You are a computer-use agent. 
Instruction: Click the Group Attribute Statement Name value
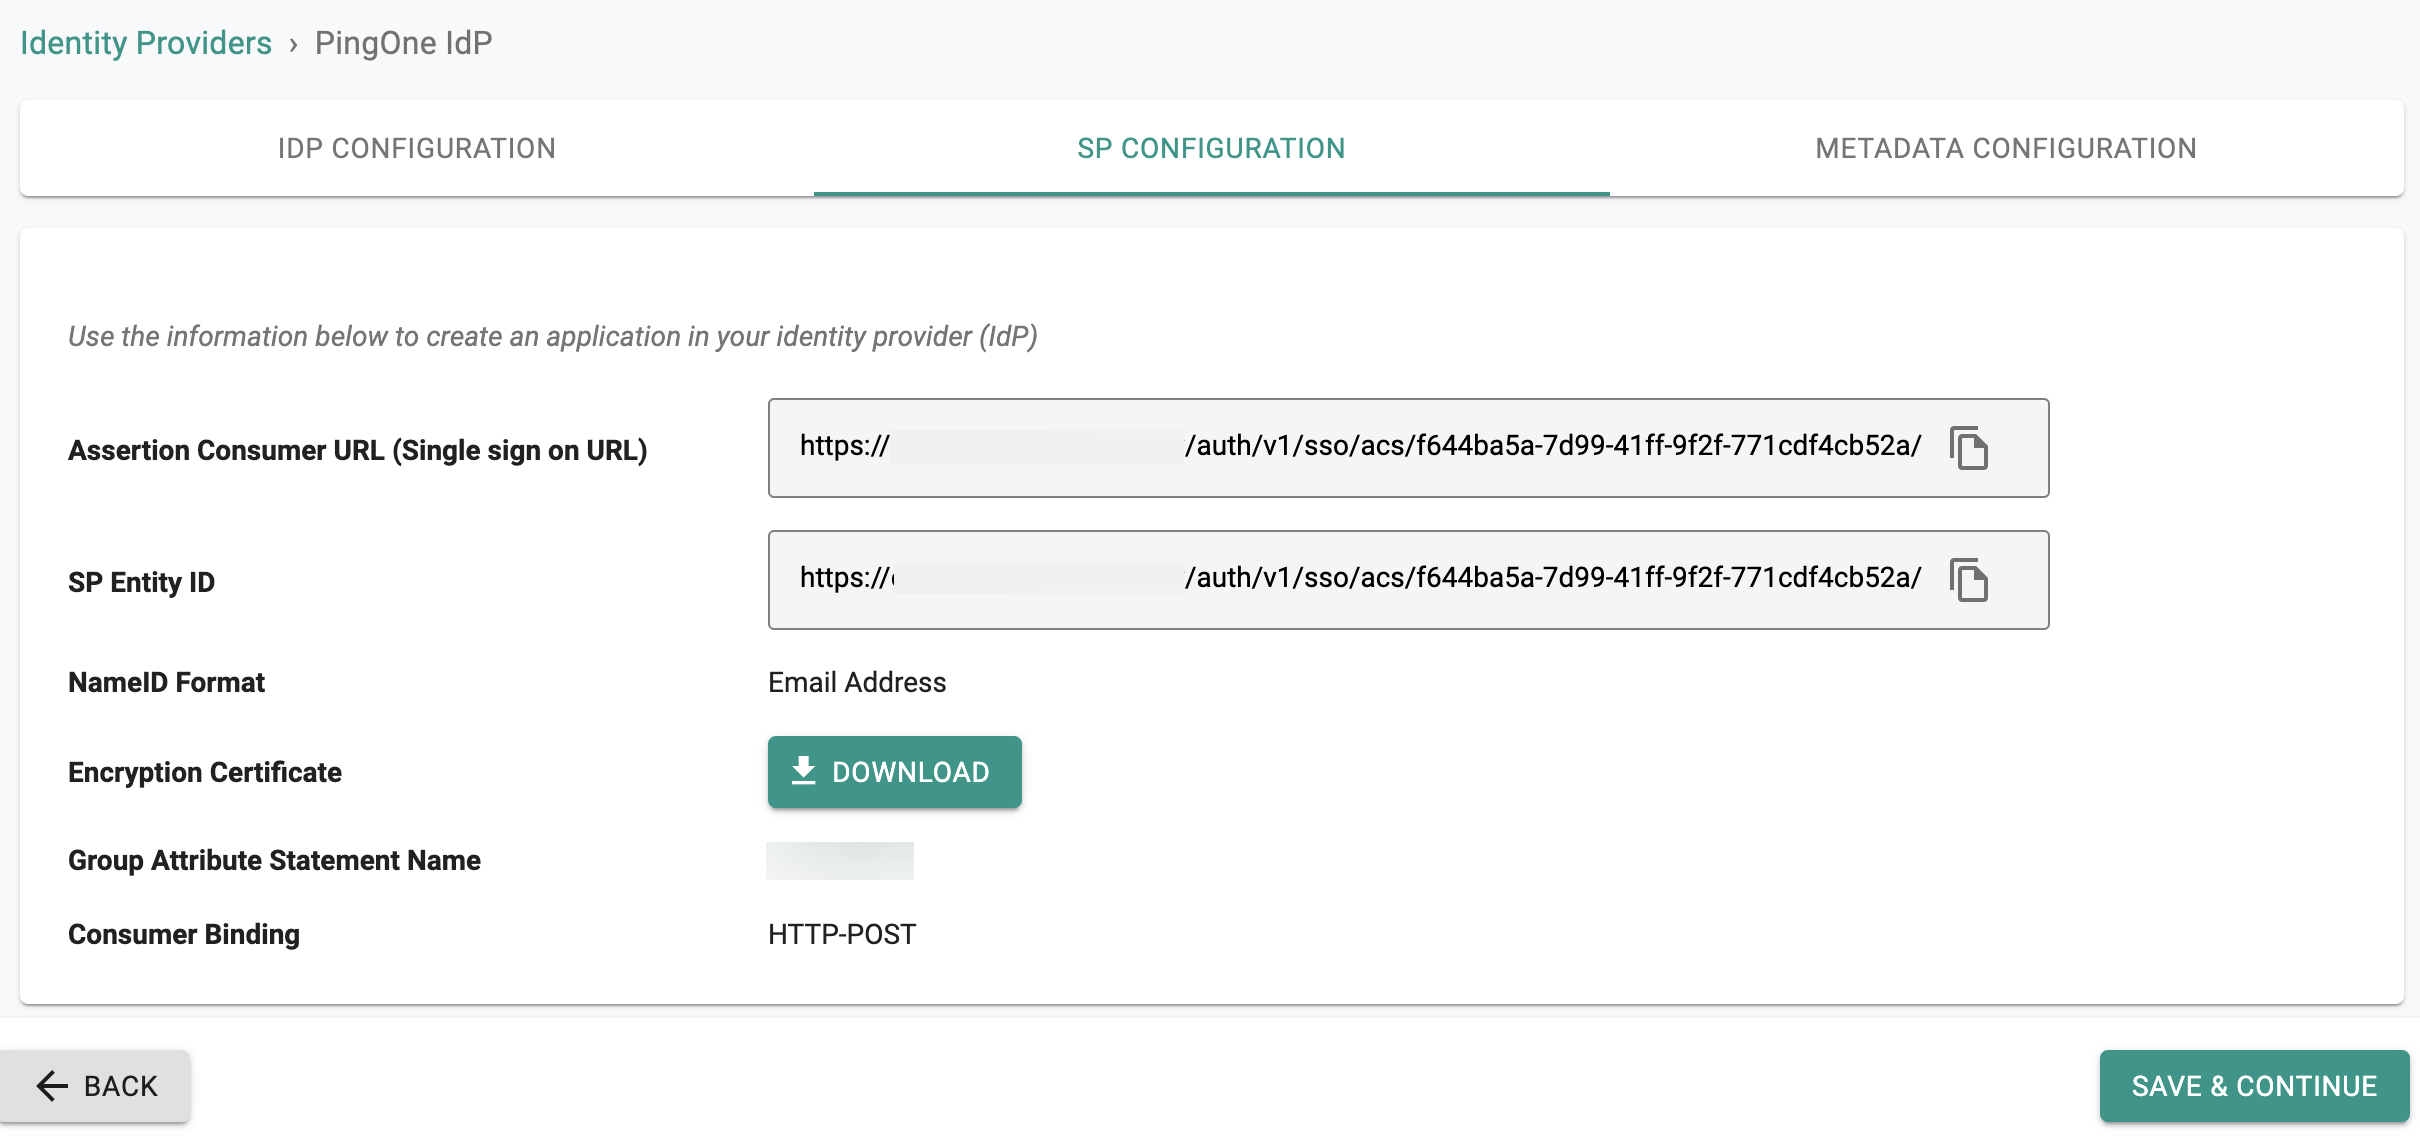tap(840, 860)
